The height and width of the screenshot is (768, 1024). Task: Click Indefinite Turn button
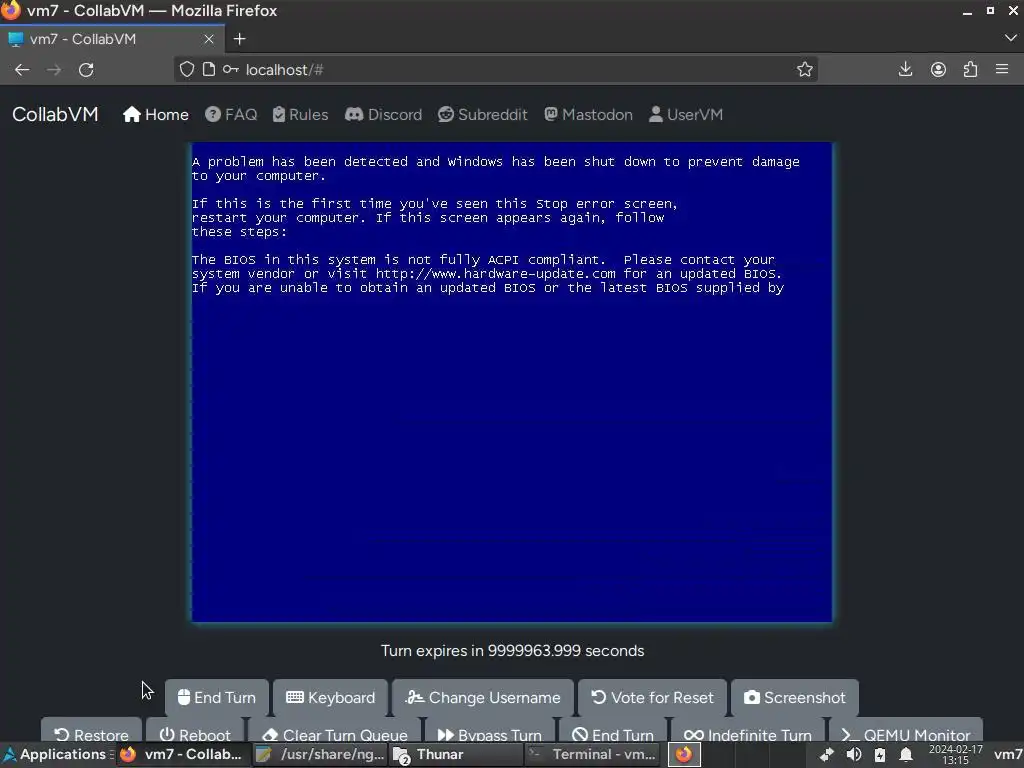pos(748,730)
